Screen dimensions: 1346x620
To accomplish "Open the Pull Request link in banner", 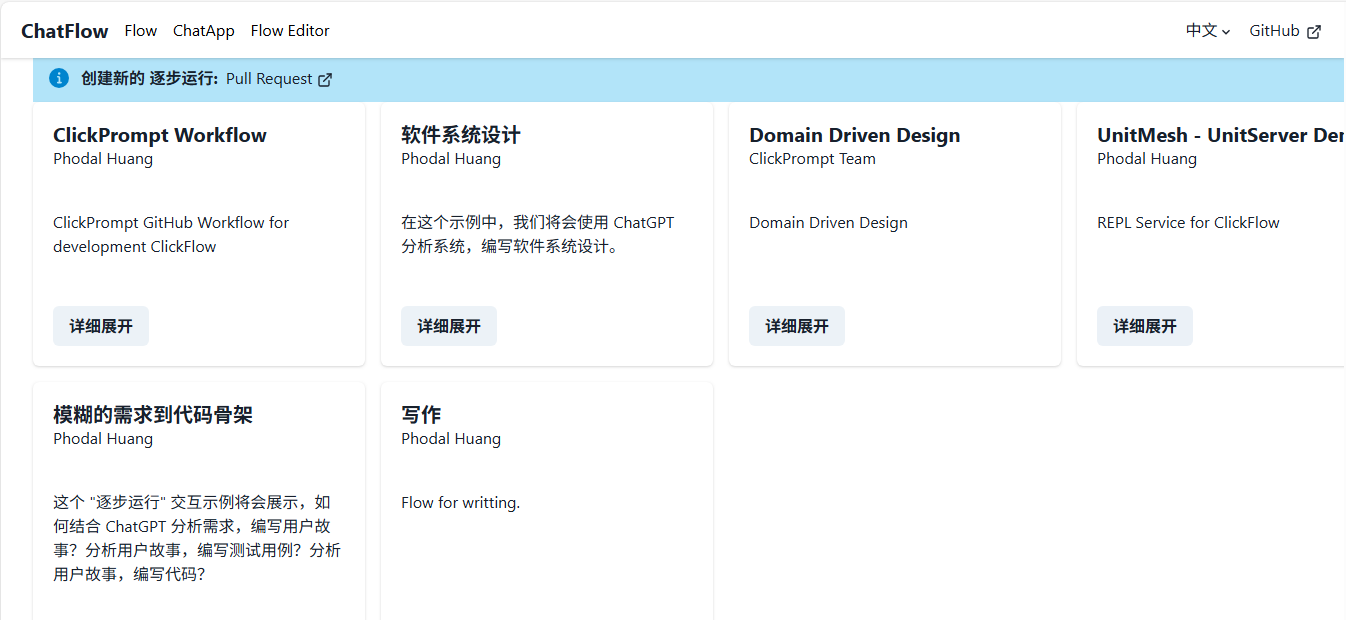I will (269, 79).
